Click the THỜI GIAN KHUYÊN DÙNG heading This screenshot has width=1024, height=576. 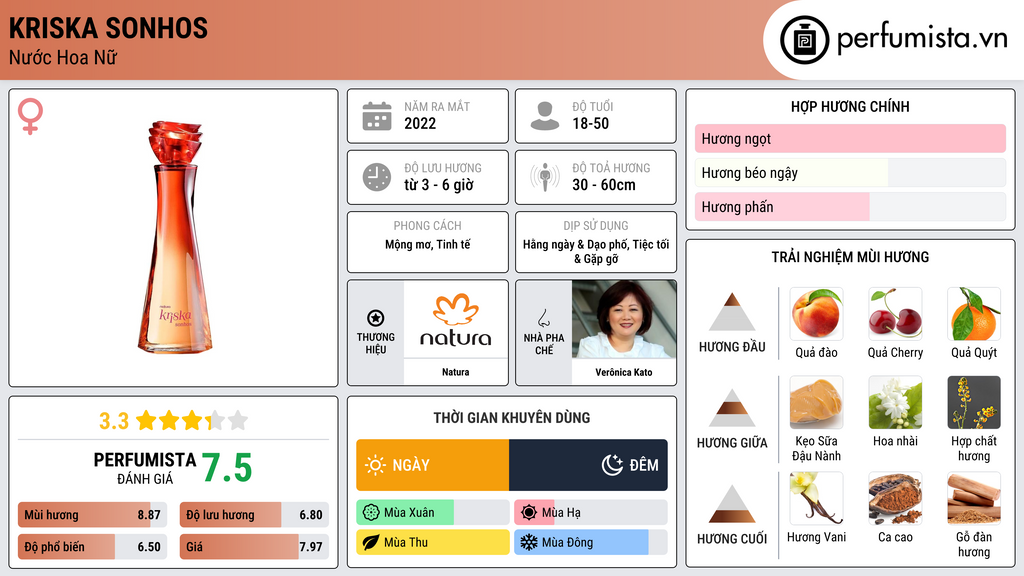(x=512, y=417)
